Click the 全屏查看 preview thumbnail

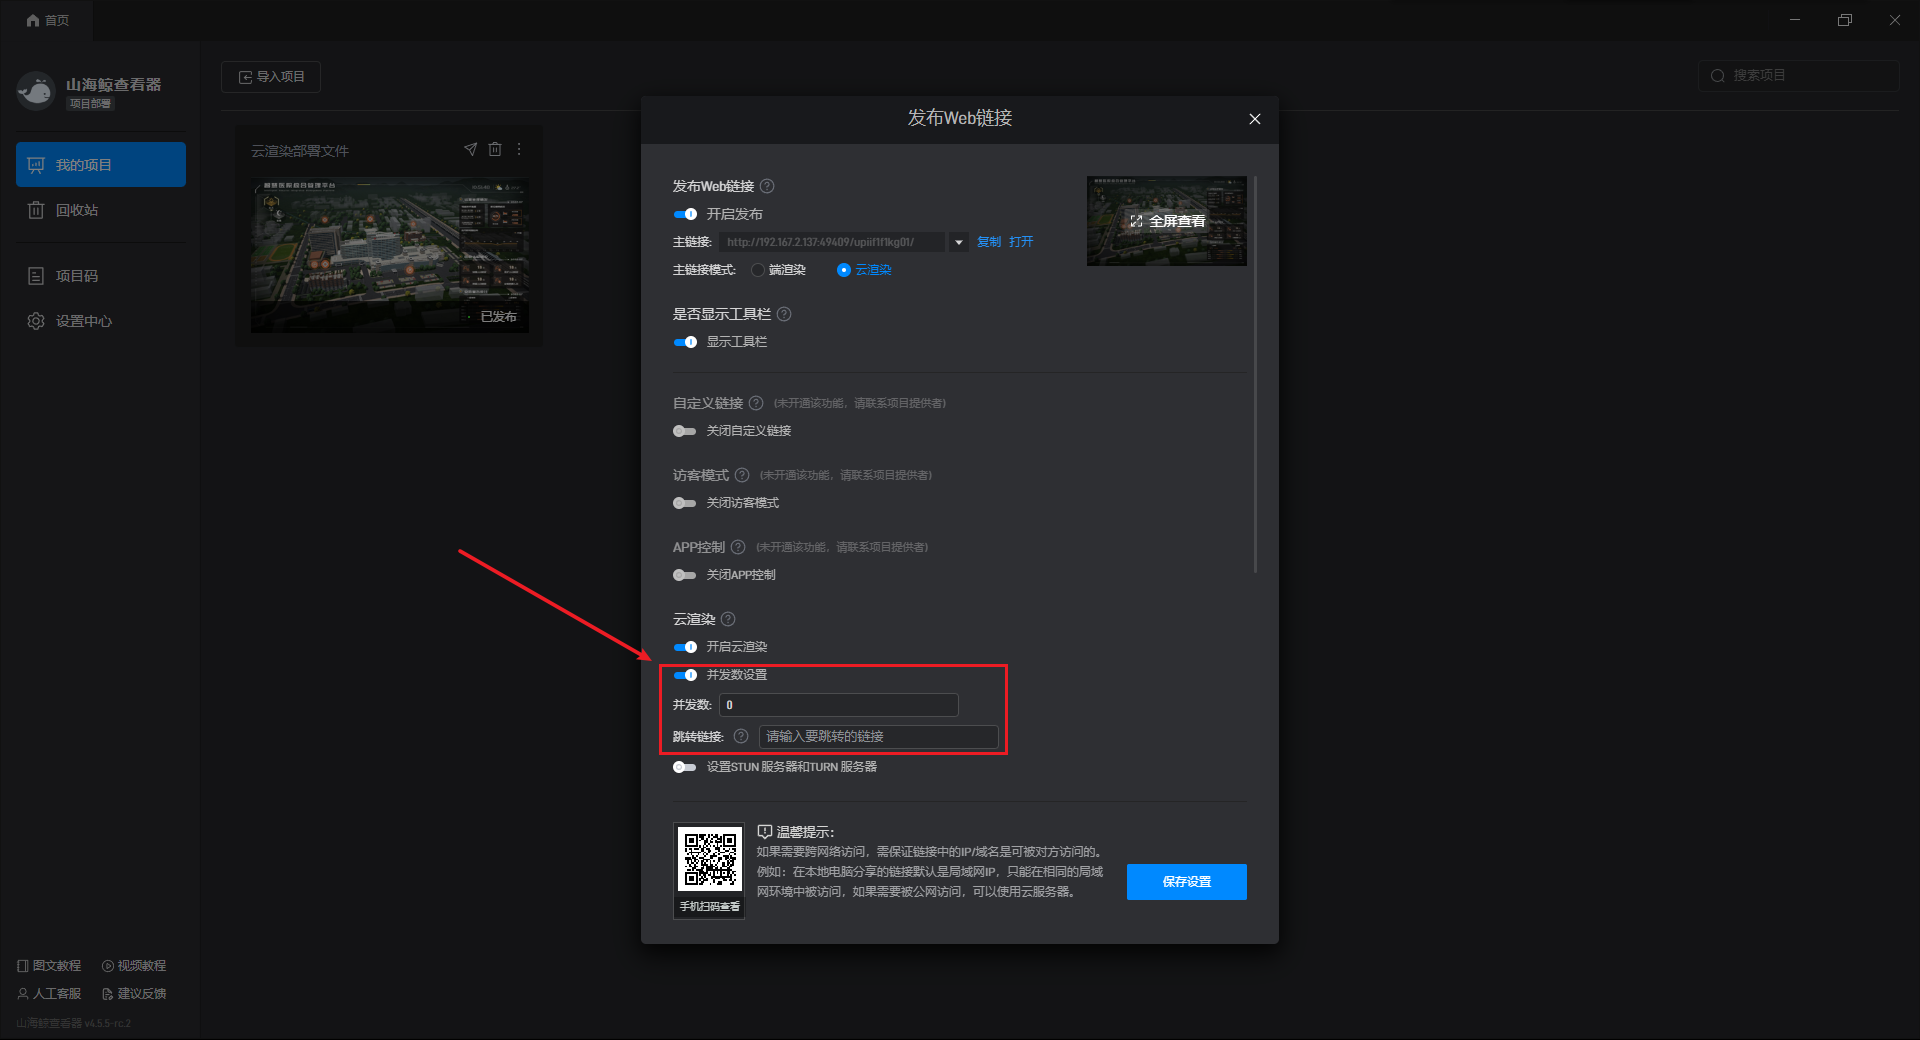1167,221
